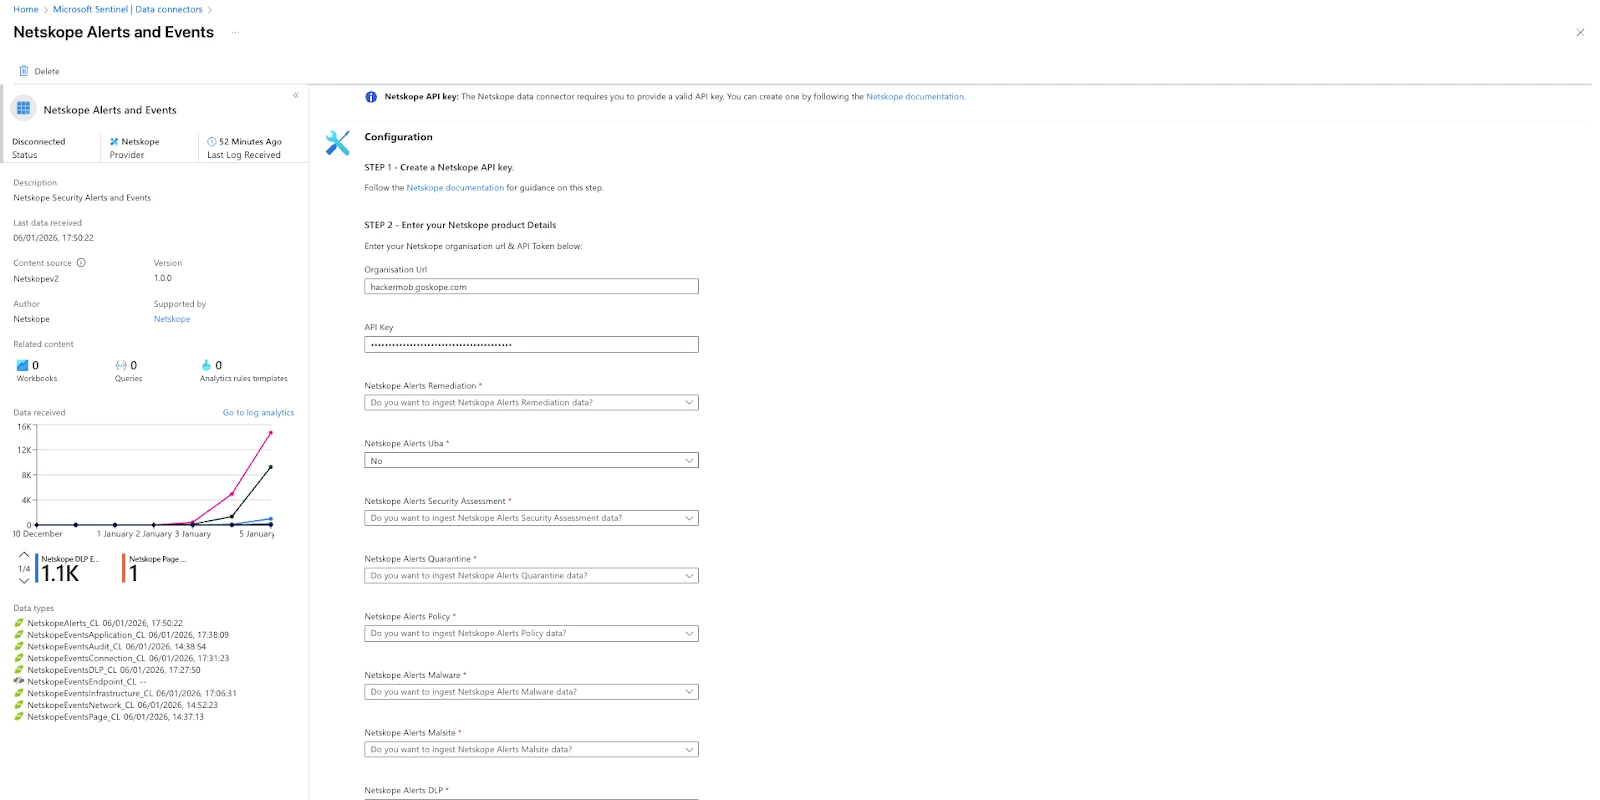
Task: Open Netskope Alerts Remediation dropdown
Action: (x=531, y=403)
